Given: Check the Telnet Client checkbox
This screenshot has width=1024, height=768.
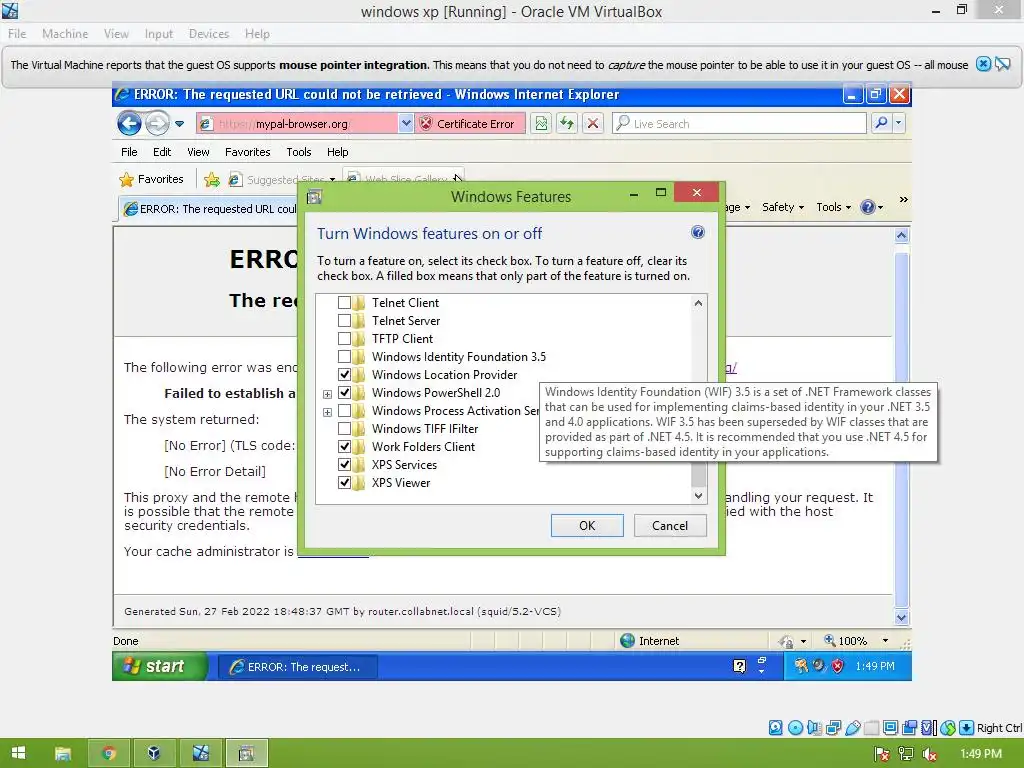Looking at the screenshot, I should coord(344,302).
